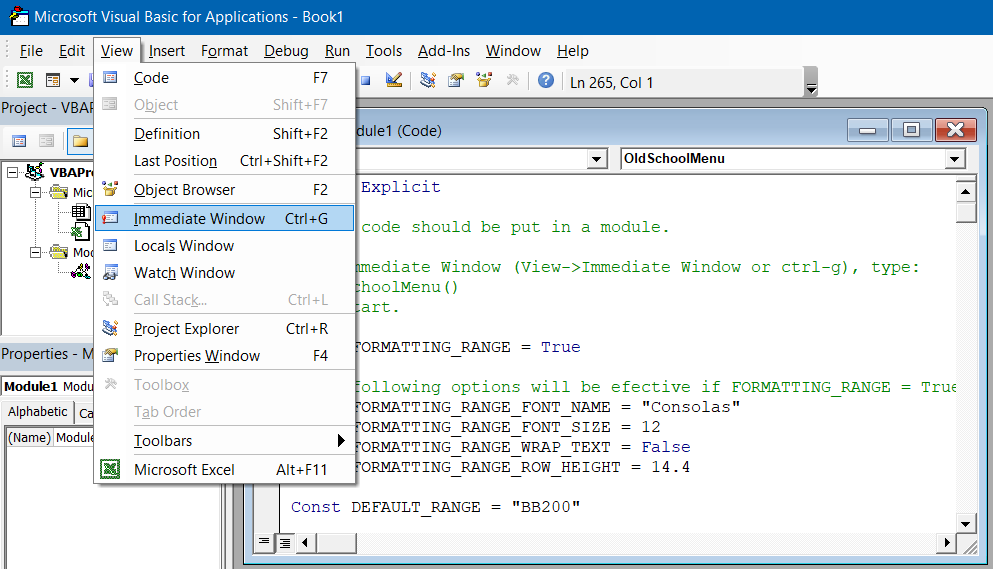Collapse the Modules folder node
This screenshot has width=993, height=569.
click(x=35, y=252)
